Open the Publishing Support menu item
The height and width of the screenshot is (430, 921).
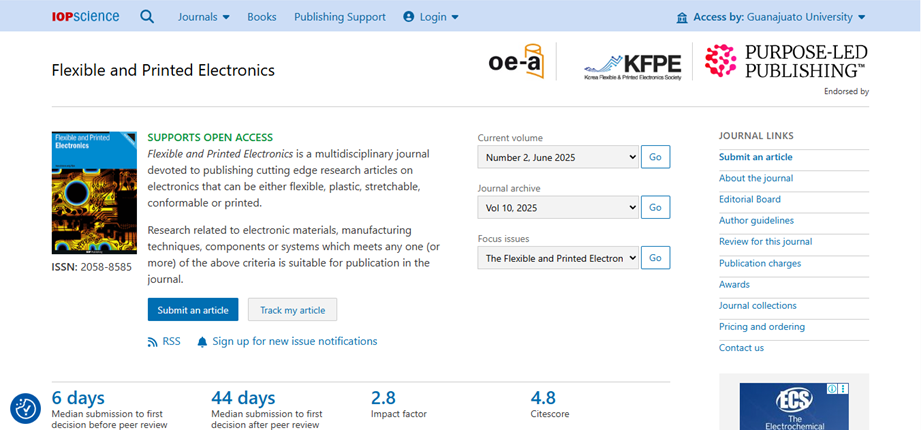340,17
